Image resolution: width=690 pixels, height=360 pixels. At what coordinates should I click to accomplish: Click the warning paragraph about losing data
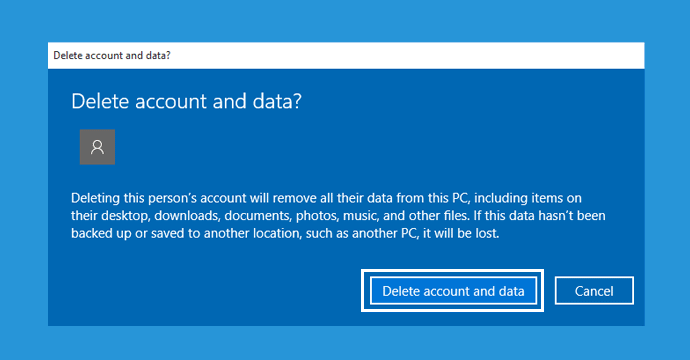[x=338, y=216]
